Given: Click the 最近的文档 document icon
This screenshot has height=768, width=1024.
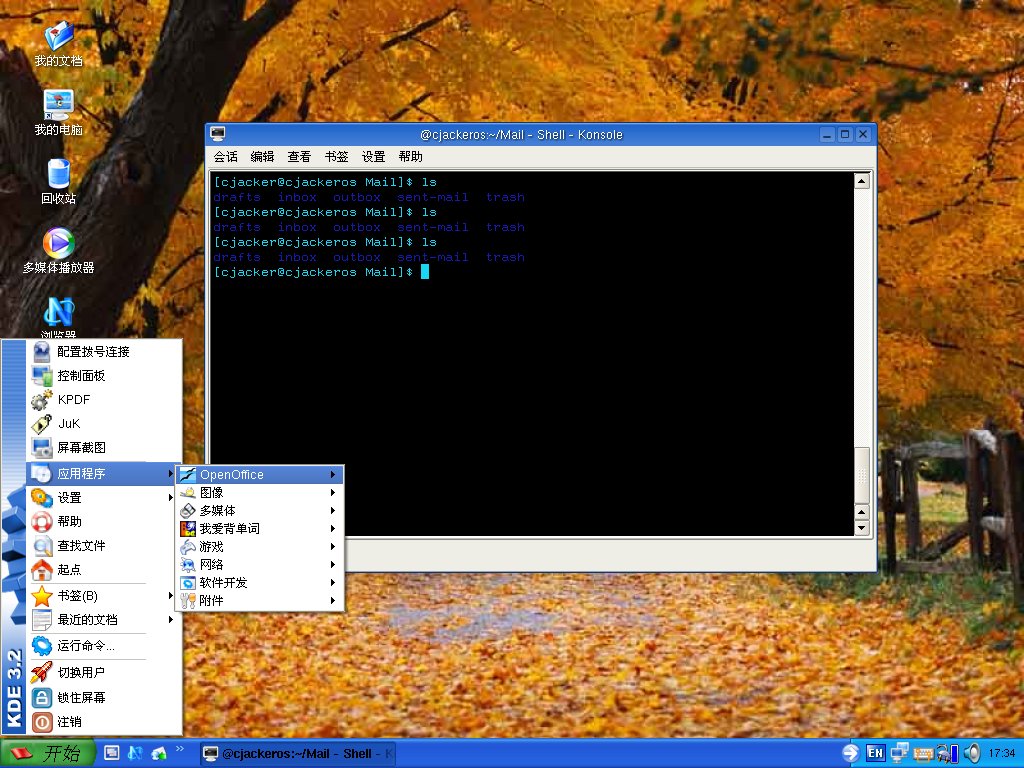Looking at the screenshot, I should pyautogui.click(x=42, y=620).
